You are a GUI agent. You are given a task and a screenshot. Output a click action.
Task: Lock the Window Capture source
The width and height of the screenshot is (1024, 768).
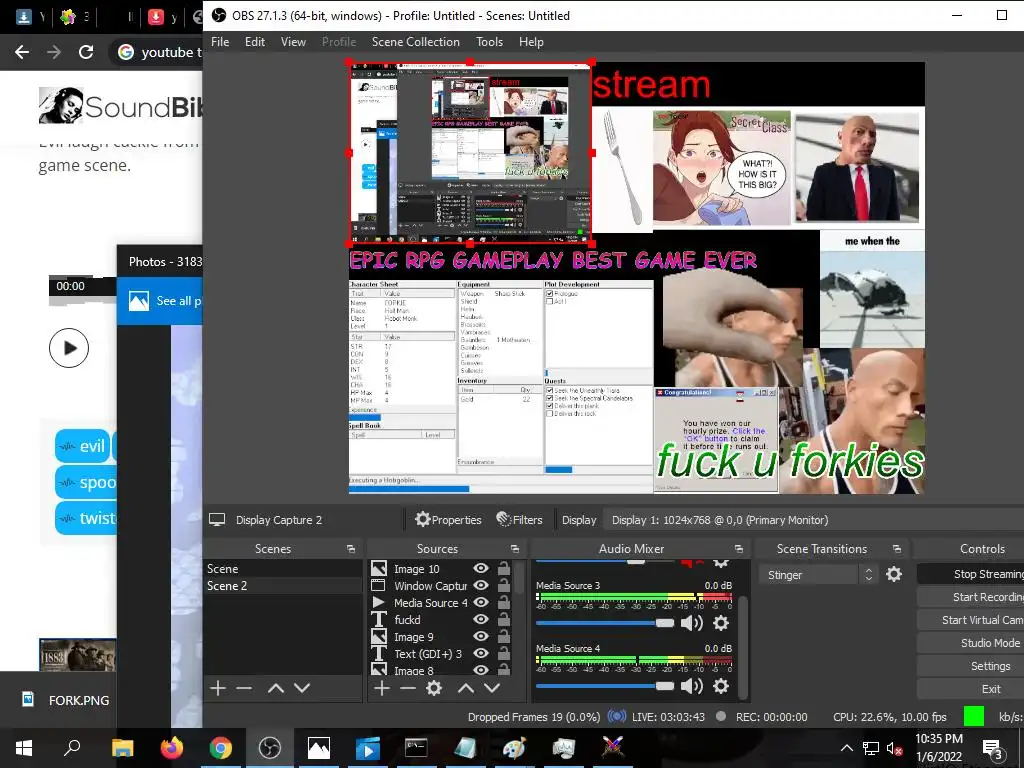(504, 585)
